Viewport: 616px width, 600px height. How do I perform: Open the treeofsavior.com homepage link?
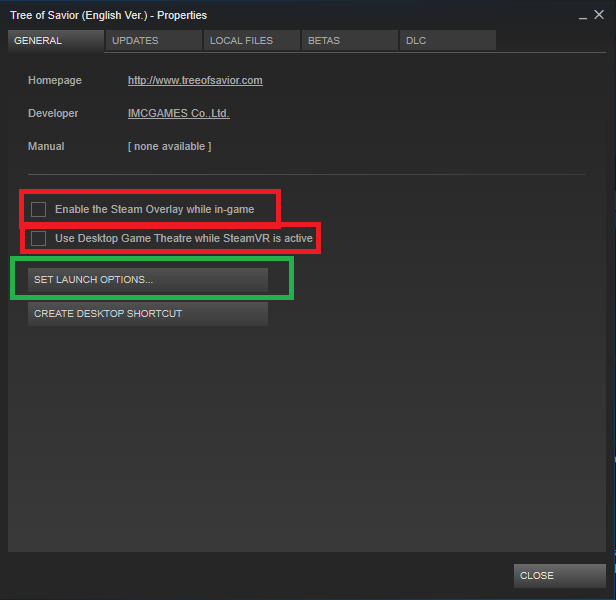(195, 80)
